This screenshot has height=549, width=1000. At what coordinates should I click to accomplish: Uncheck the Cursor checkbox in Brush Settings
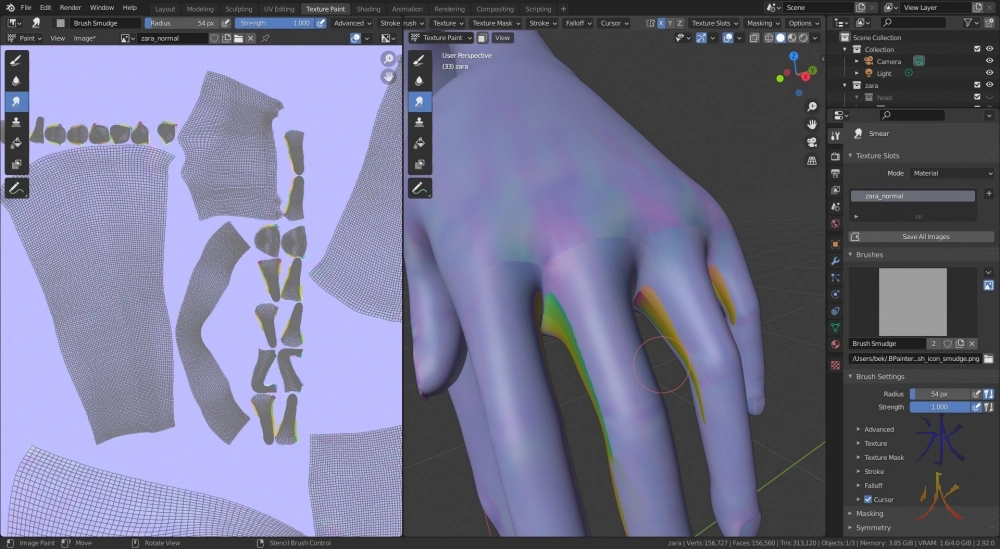867,499
